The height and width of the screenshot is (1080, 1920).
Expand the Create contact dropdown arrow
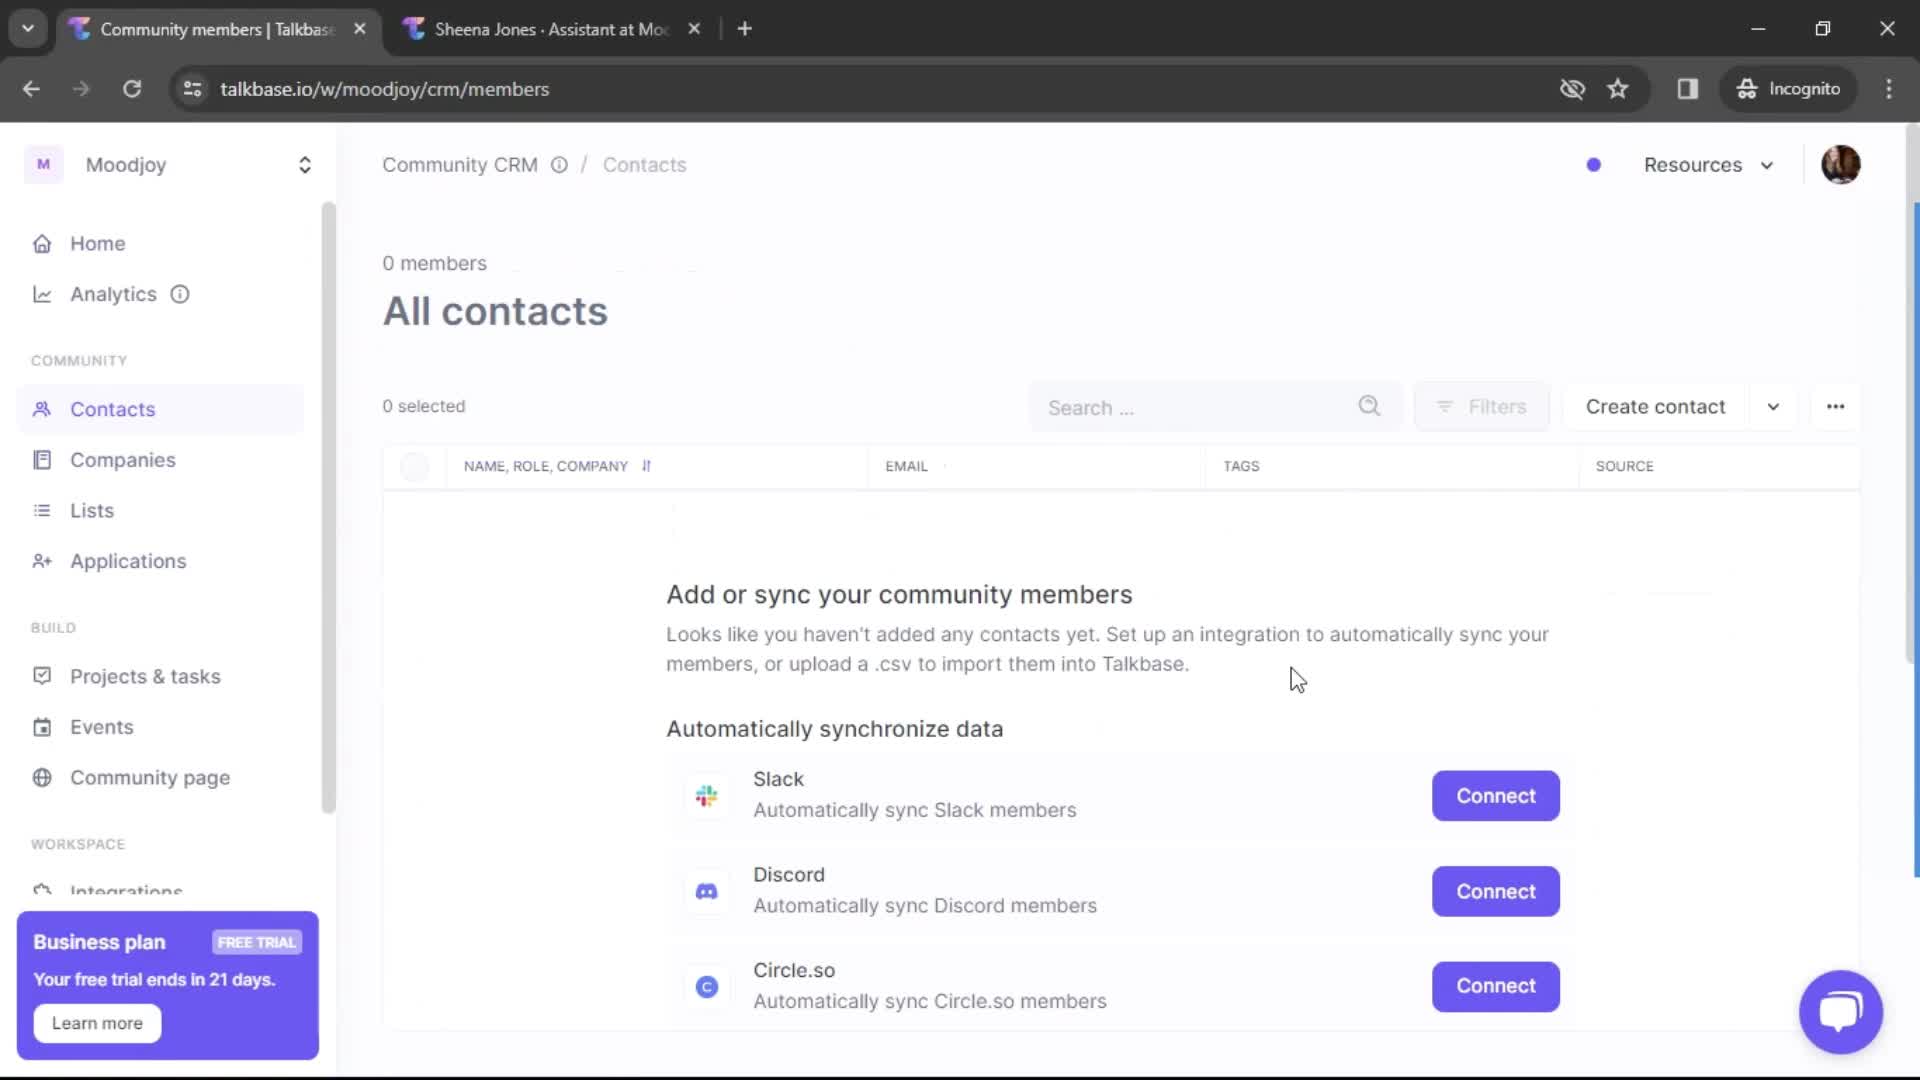tap(1773, 407)
